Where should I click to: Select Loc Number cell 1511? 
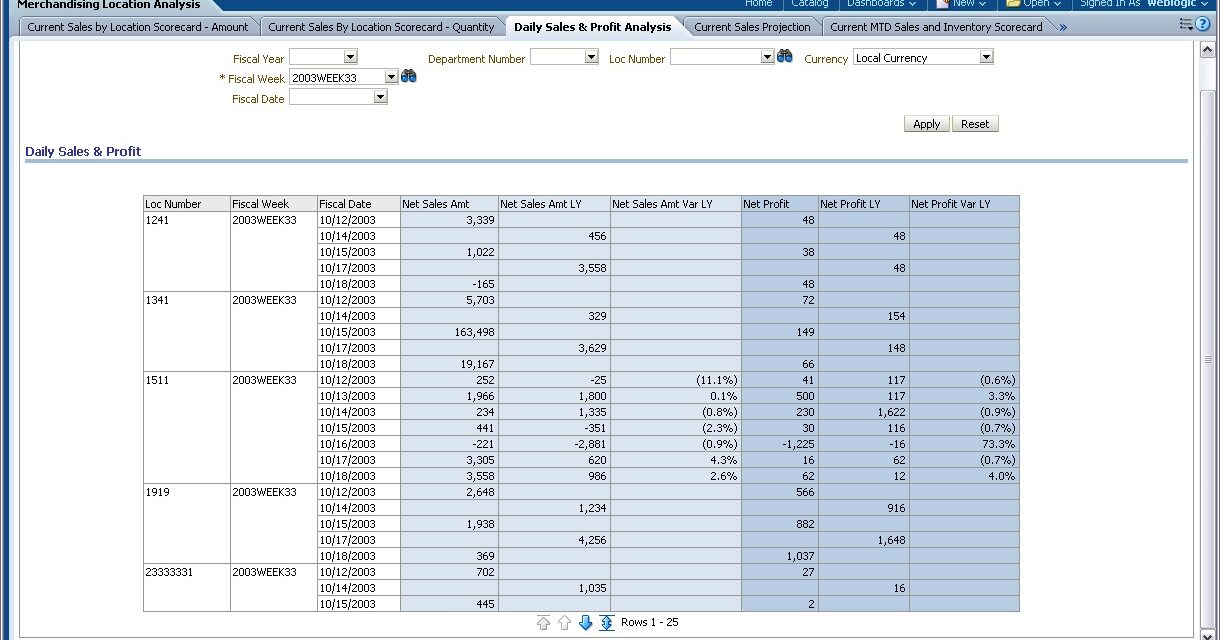click(x=187, y=428)
